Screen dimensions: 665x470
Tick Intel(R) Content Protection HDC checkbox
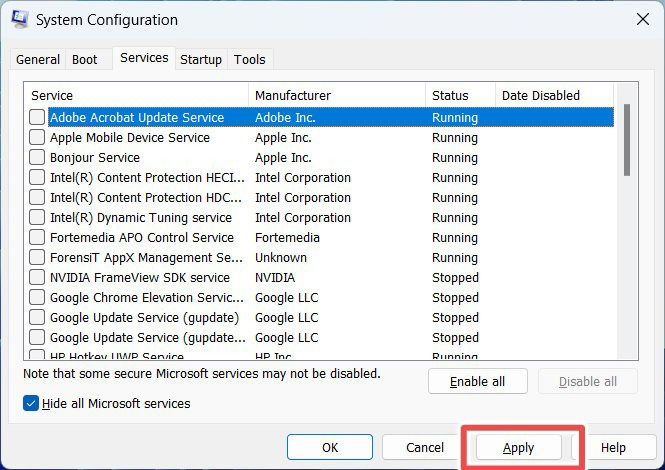(x=37, y=197)
